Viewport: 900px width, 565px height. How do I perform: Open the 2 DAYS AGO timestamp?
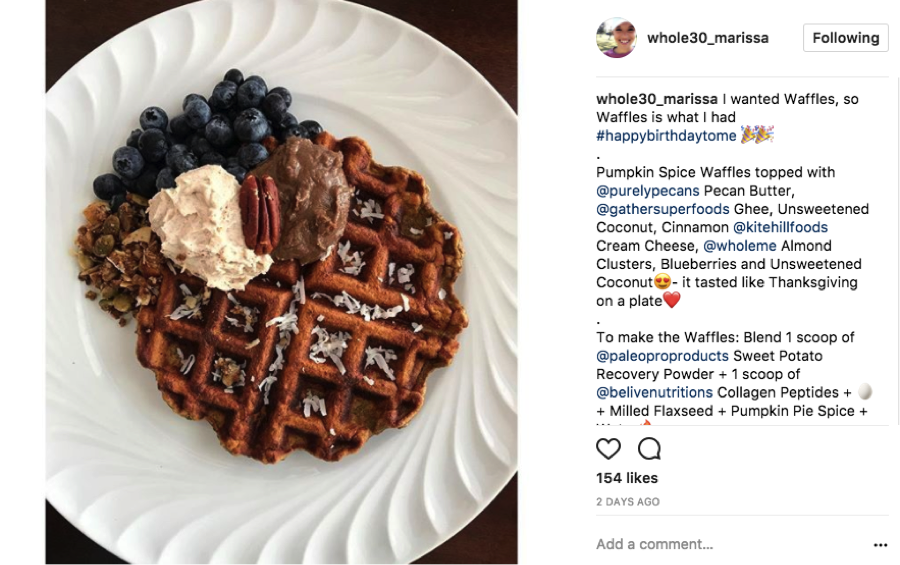[x=628, y=502]
